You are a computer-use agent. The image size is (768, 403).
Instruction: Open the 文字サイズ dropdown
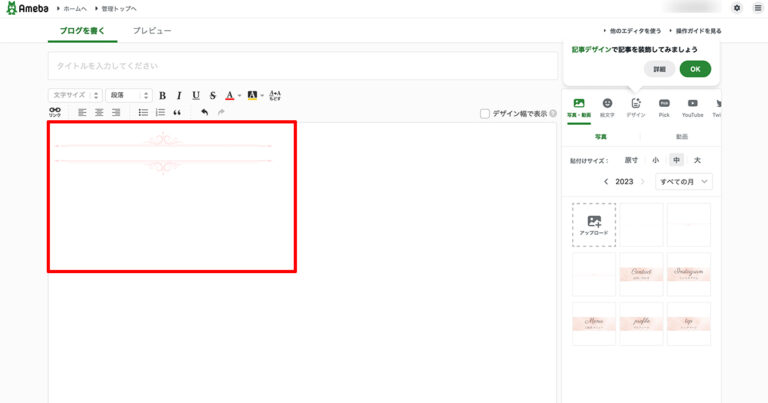click(74, 96)
